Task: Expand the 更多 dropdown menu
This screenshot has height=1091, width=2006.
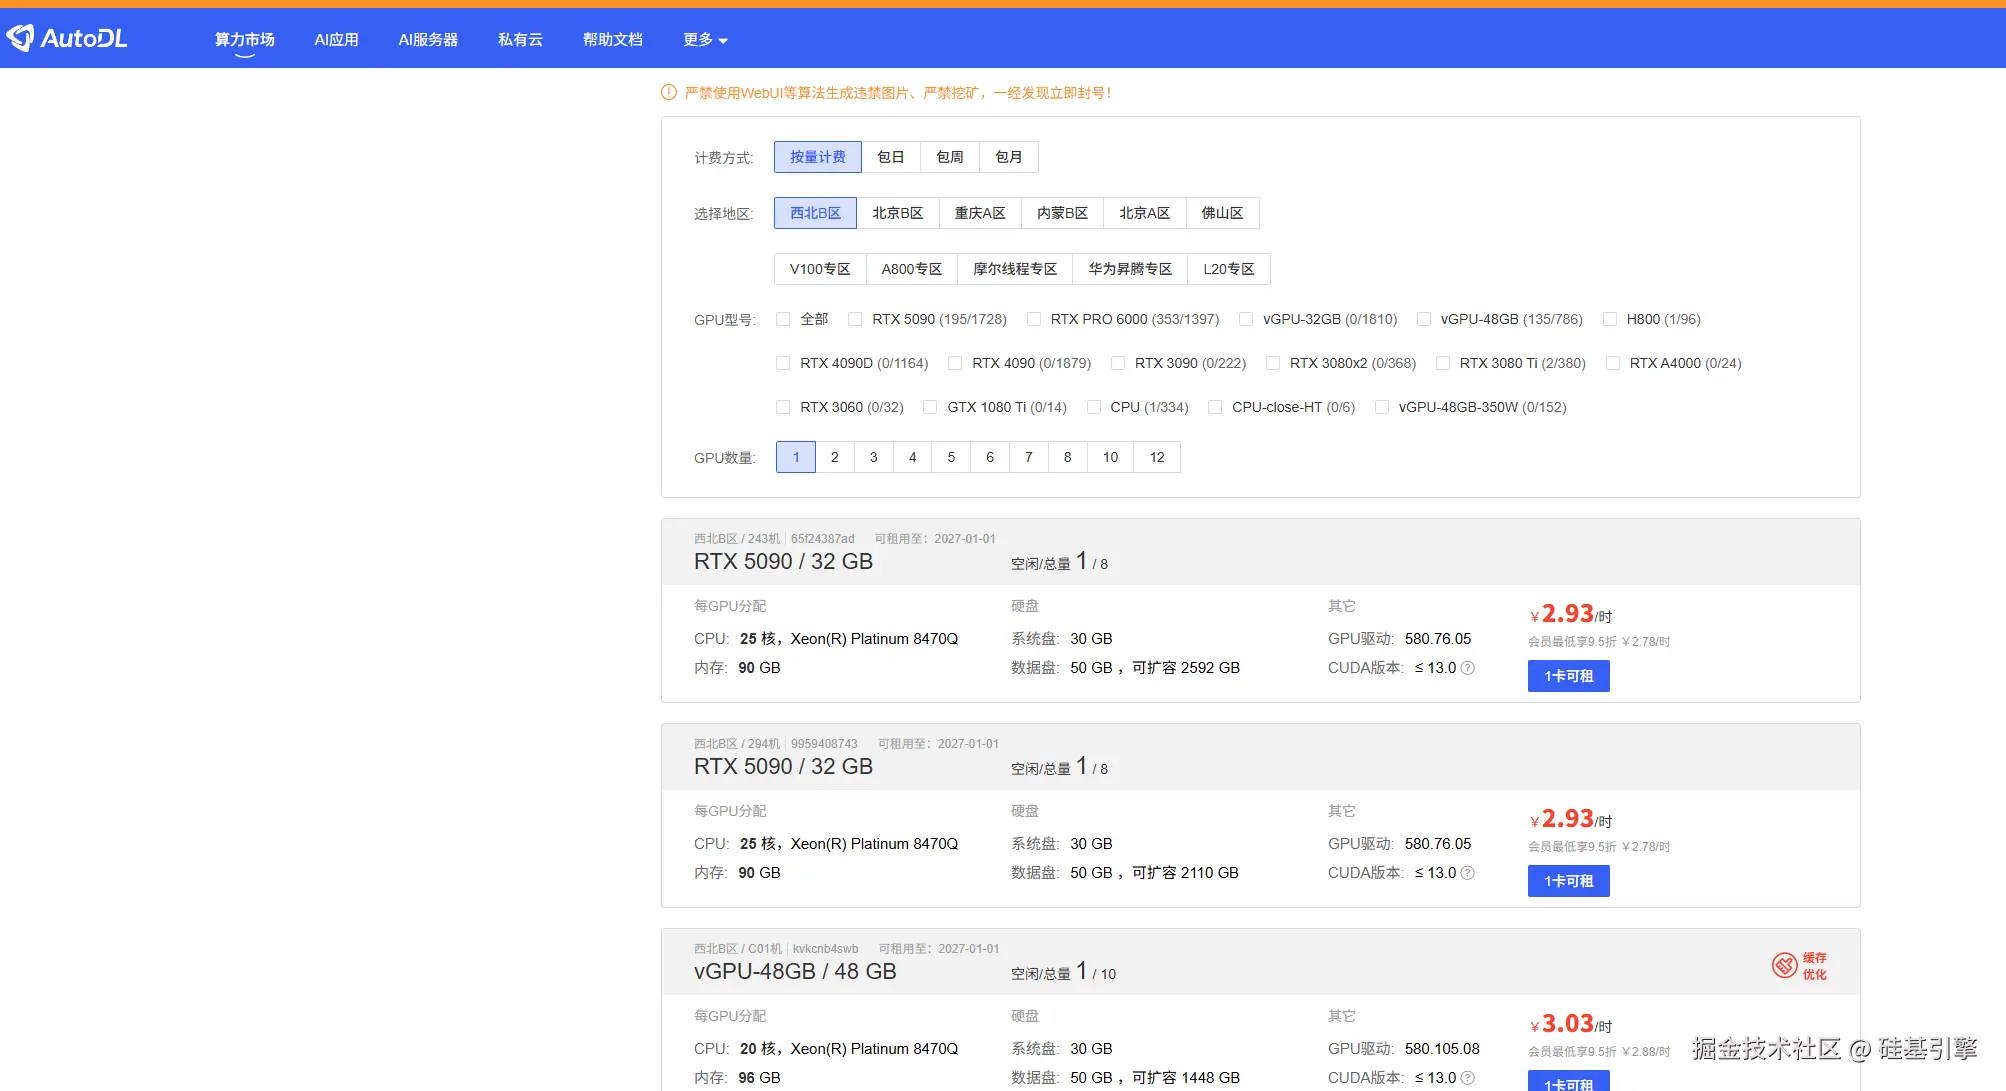Action: pyautogui.click(x=705, y=40)
